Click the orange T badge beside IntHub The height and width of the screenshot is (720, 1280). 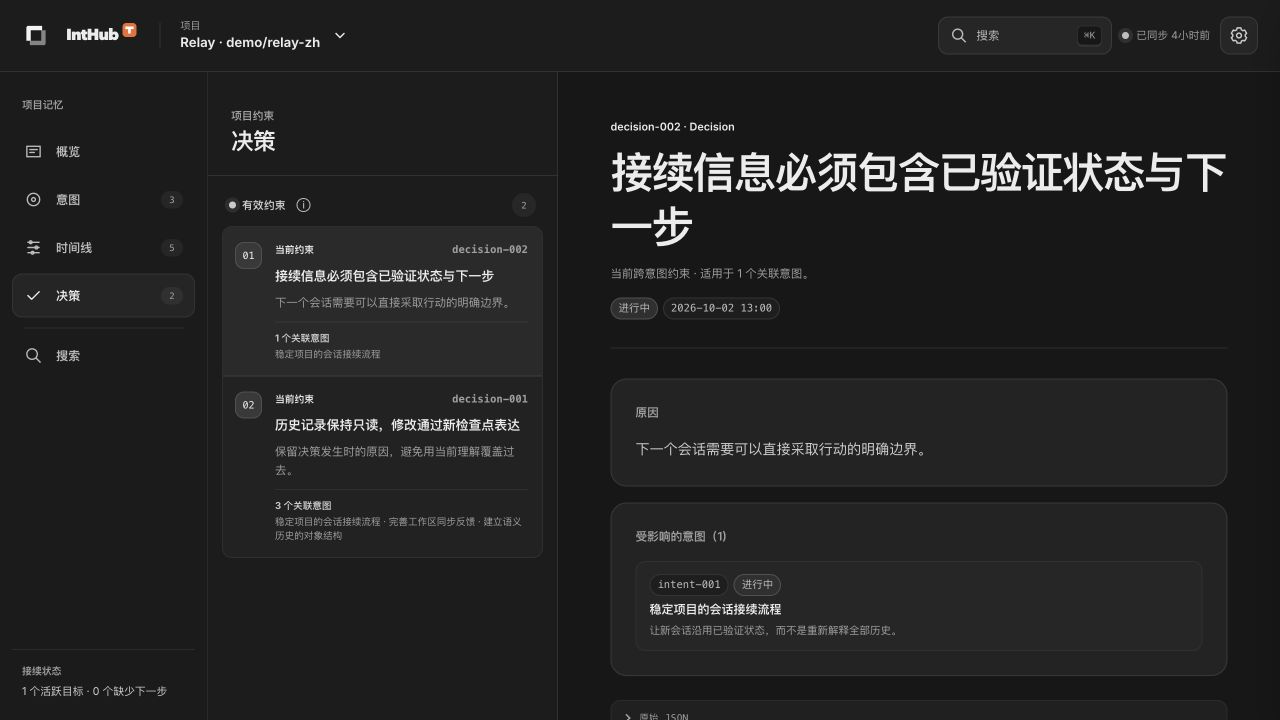[x=129, y=30]
